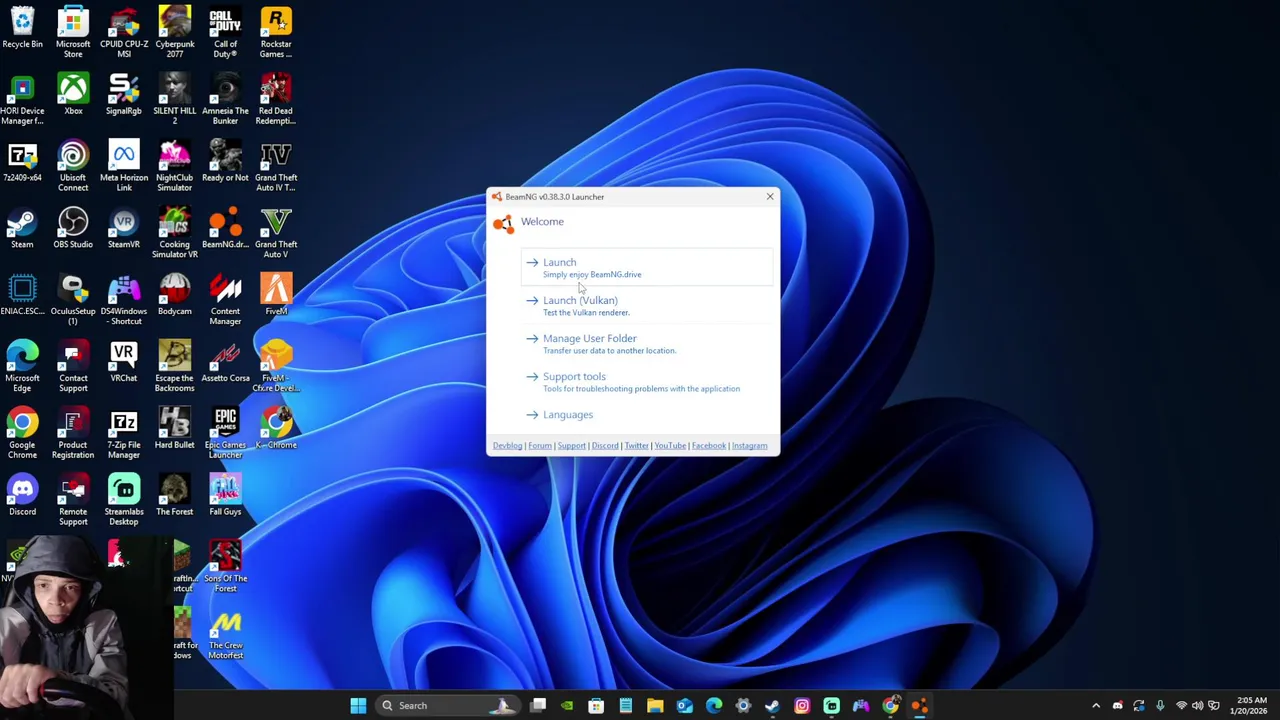
Task: Open the Devblog link
Action: pyautogui.click(x=507, y=446)
